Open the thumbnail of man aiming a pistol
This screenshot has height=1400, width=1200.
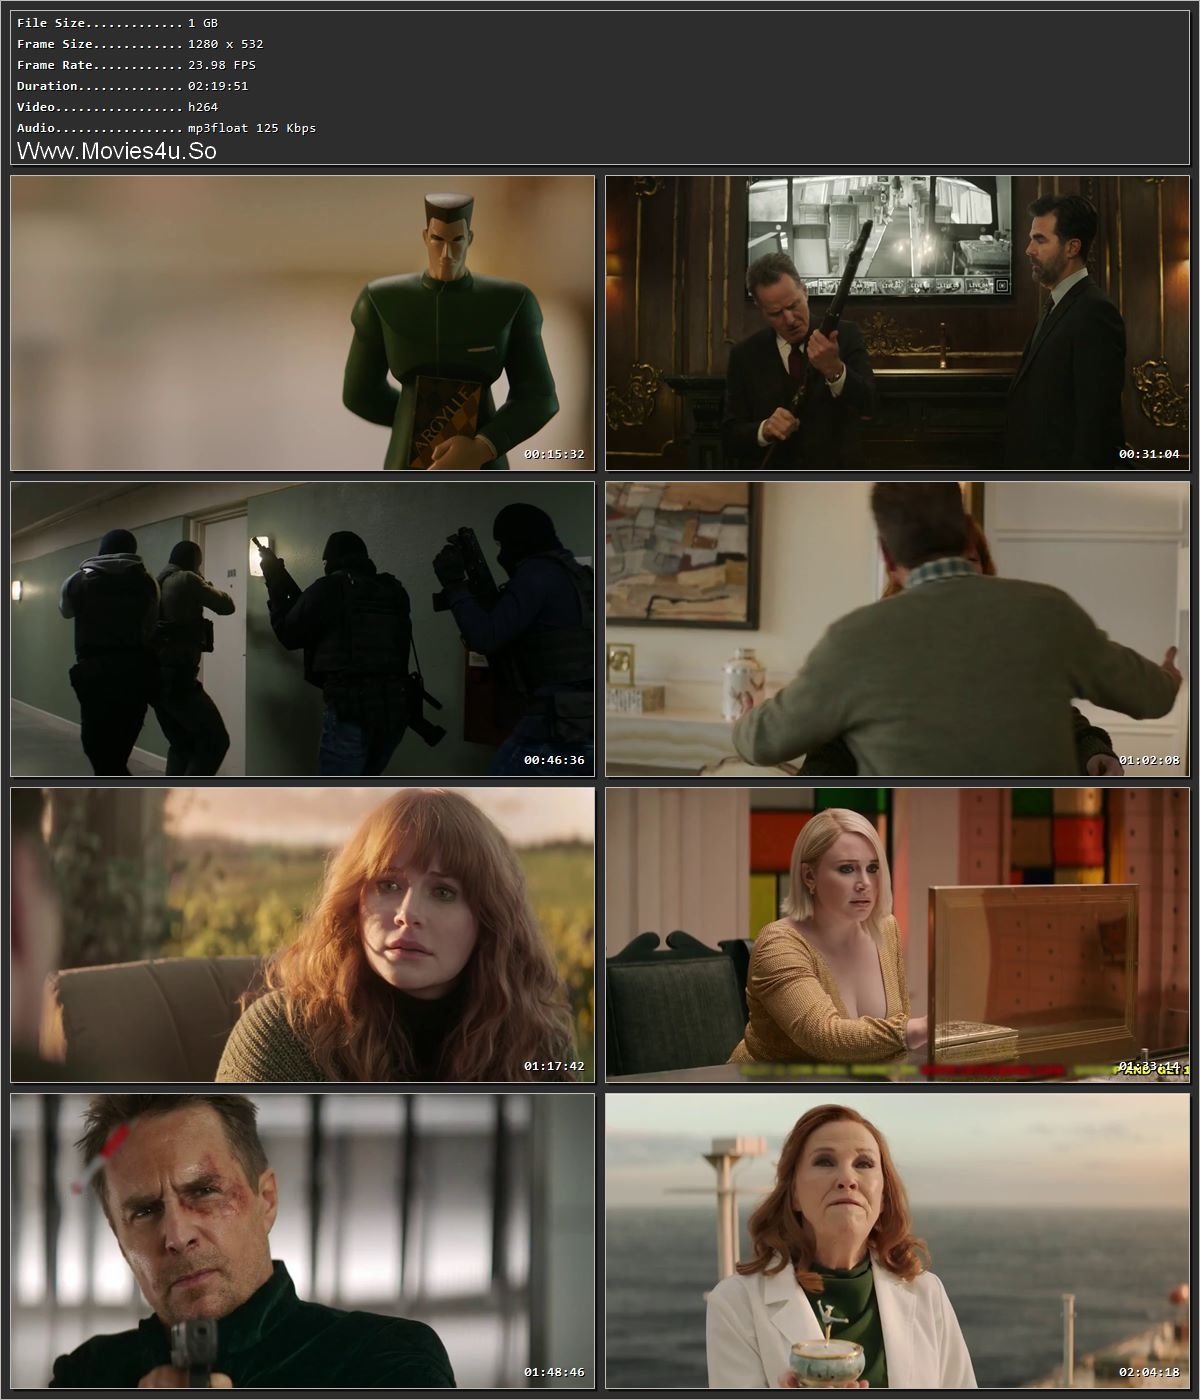302,1241
